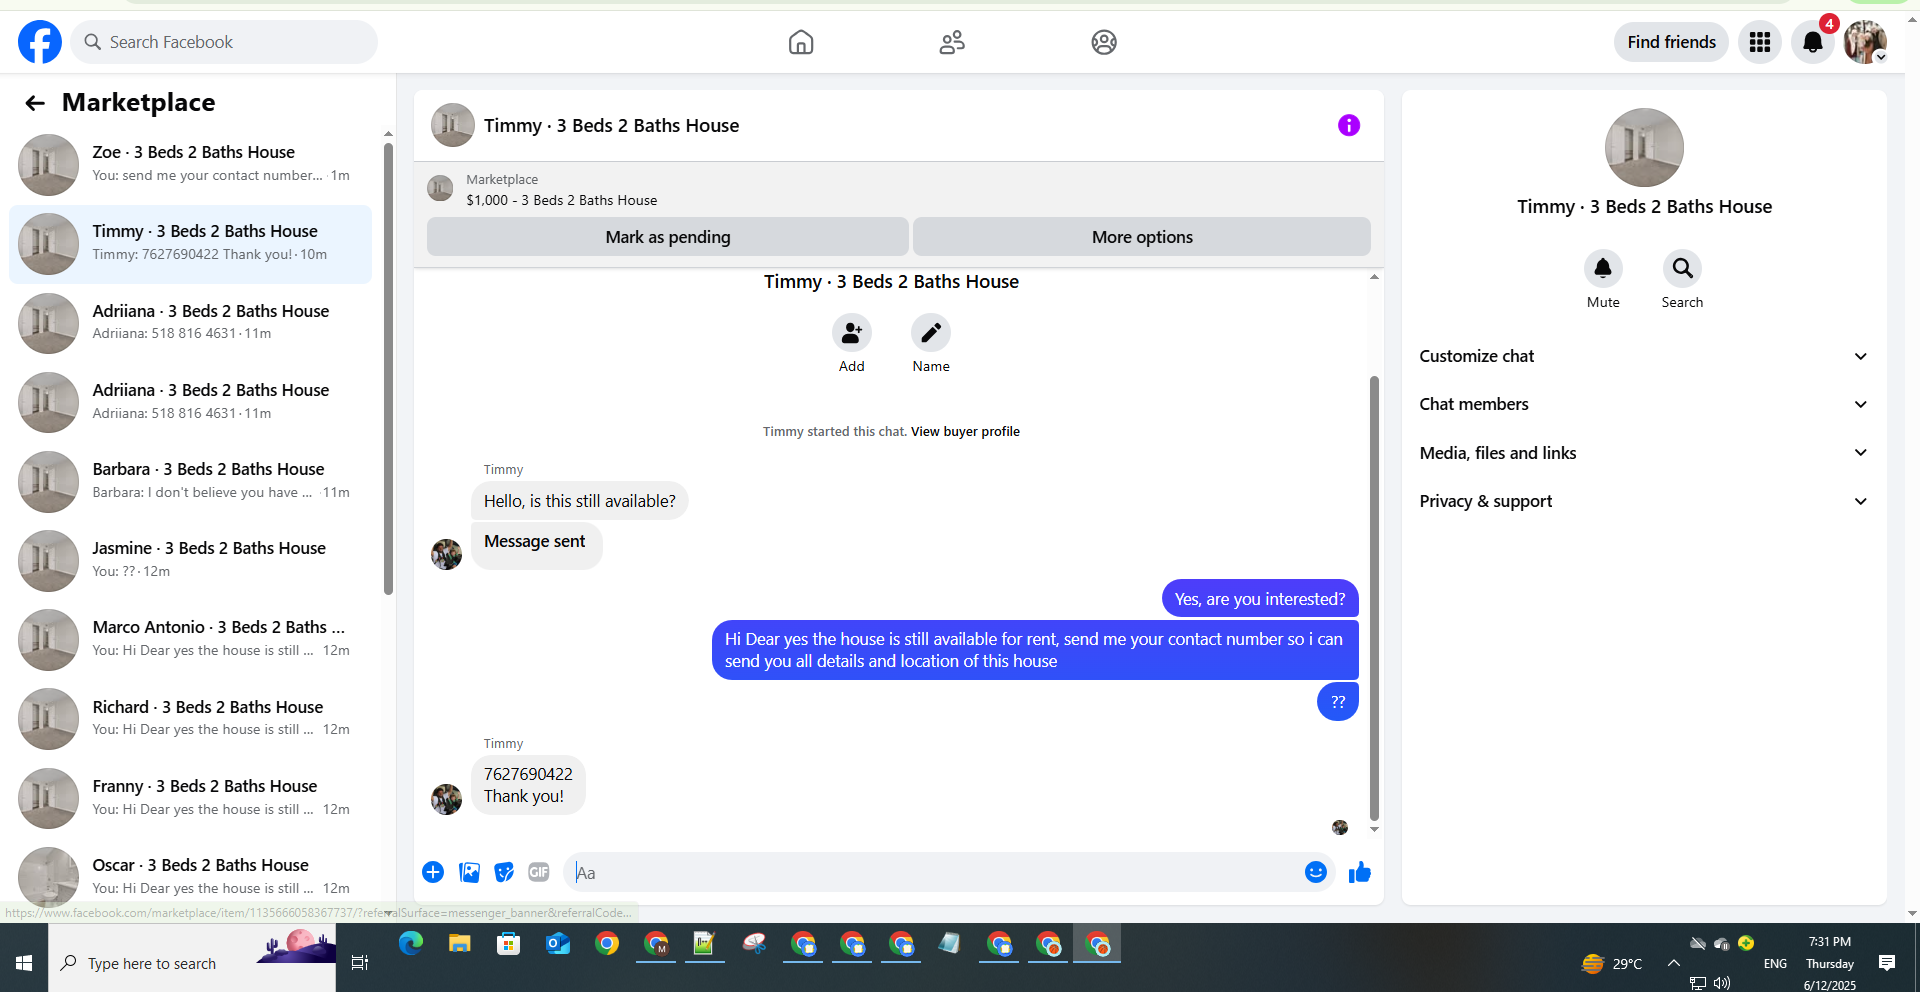Click the Add people icon
Viewport: 1920px width, 992px height.
[x=852, y=333]
